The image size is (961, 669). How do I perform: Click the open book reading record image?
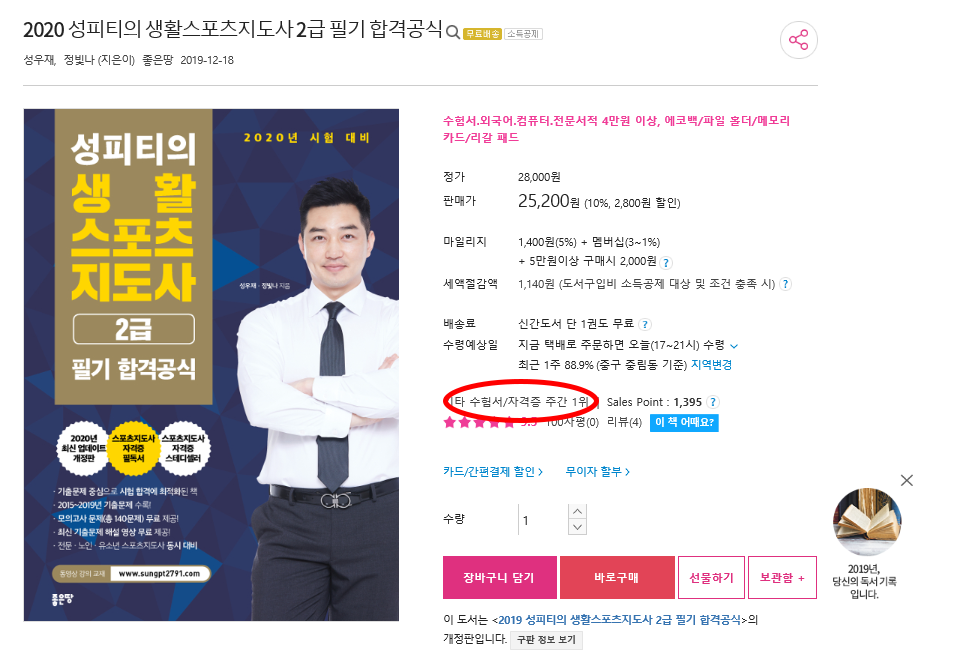click(867, 522)
